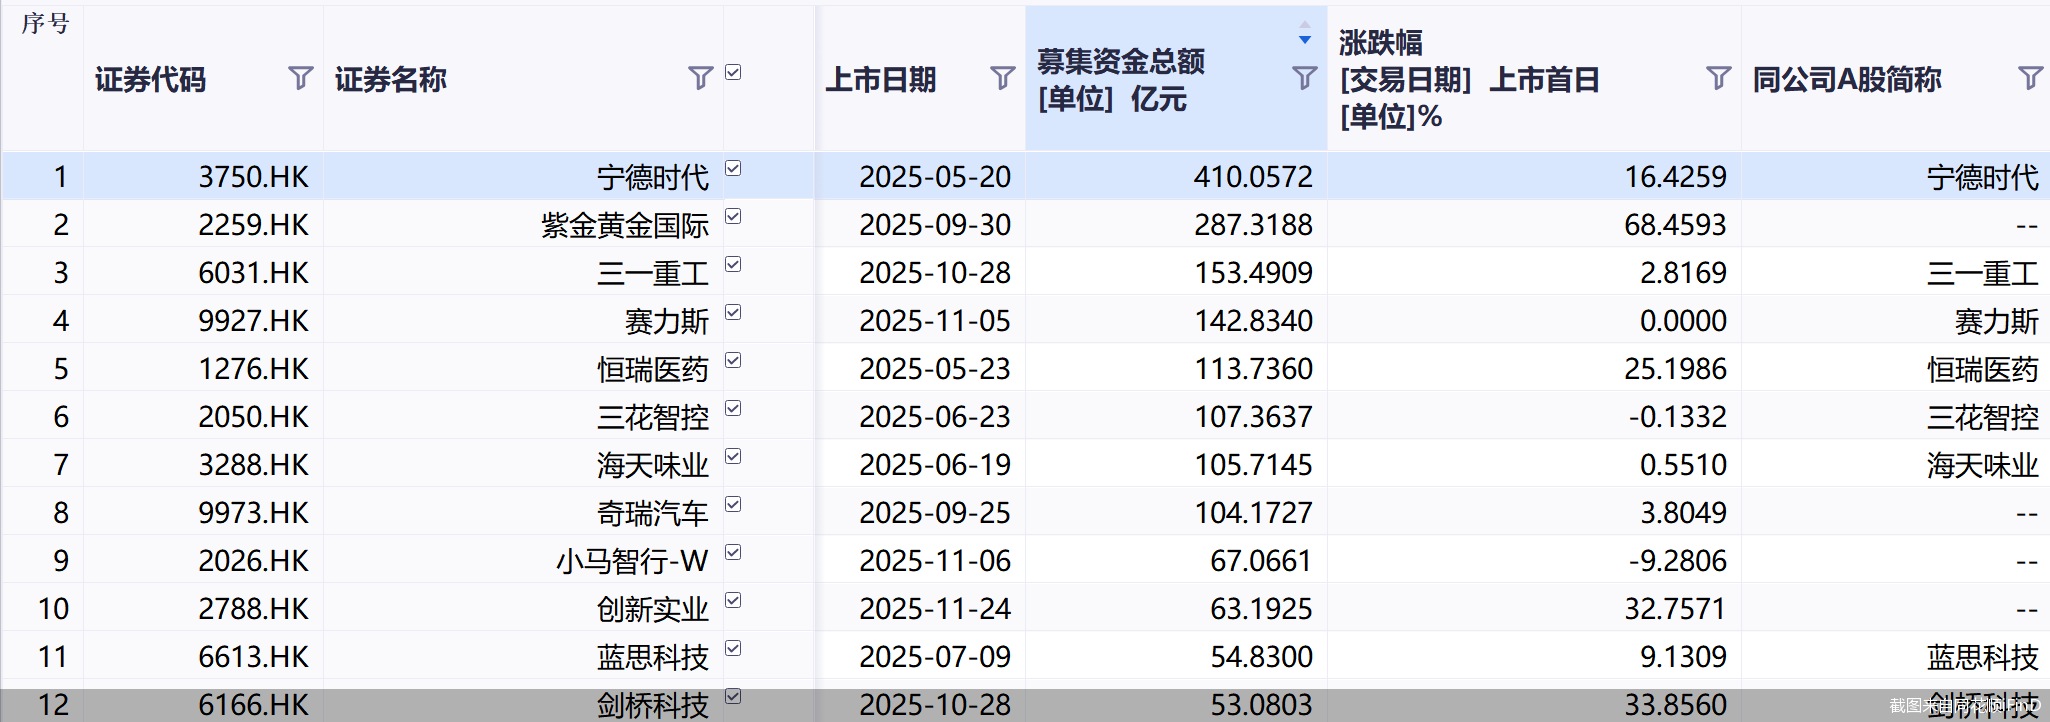Click first-day change value 16.4259
2050x722 pixels.
coord(1675,177)
